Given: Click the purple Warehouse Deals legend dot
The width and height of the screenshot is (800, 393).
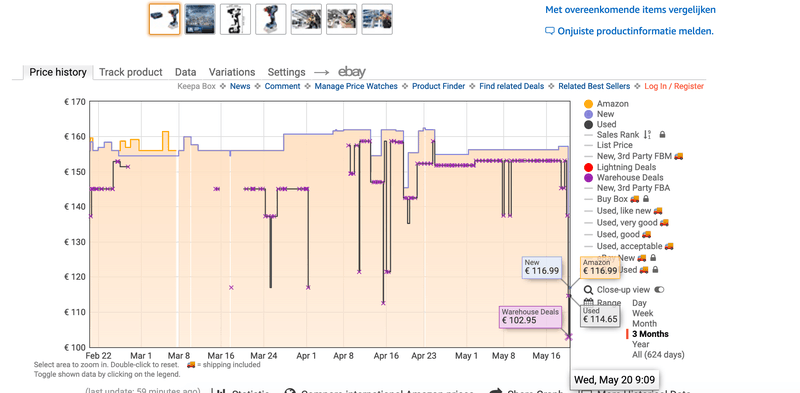Looking at the screenshot, I should [x=588, y=178].
